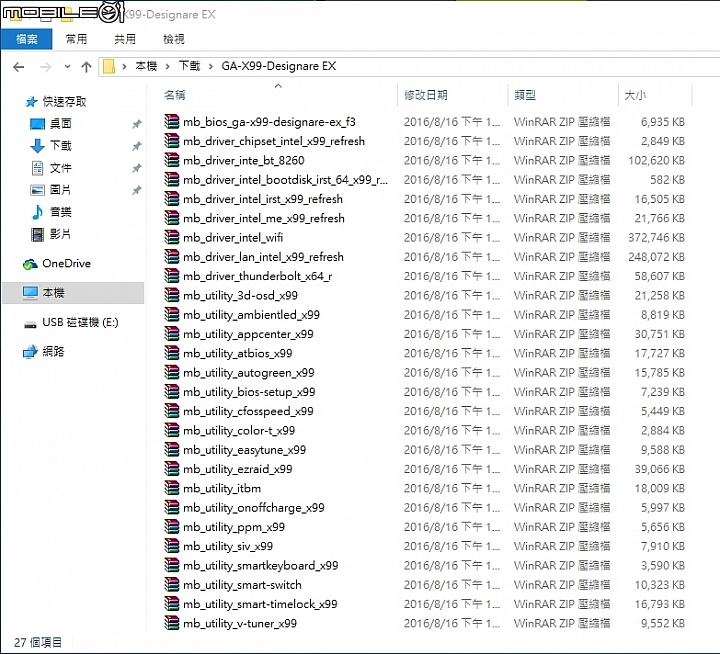Expand chevron after 本機 in address bar

[x=168, y=67]
